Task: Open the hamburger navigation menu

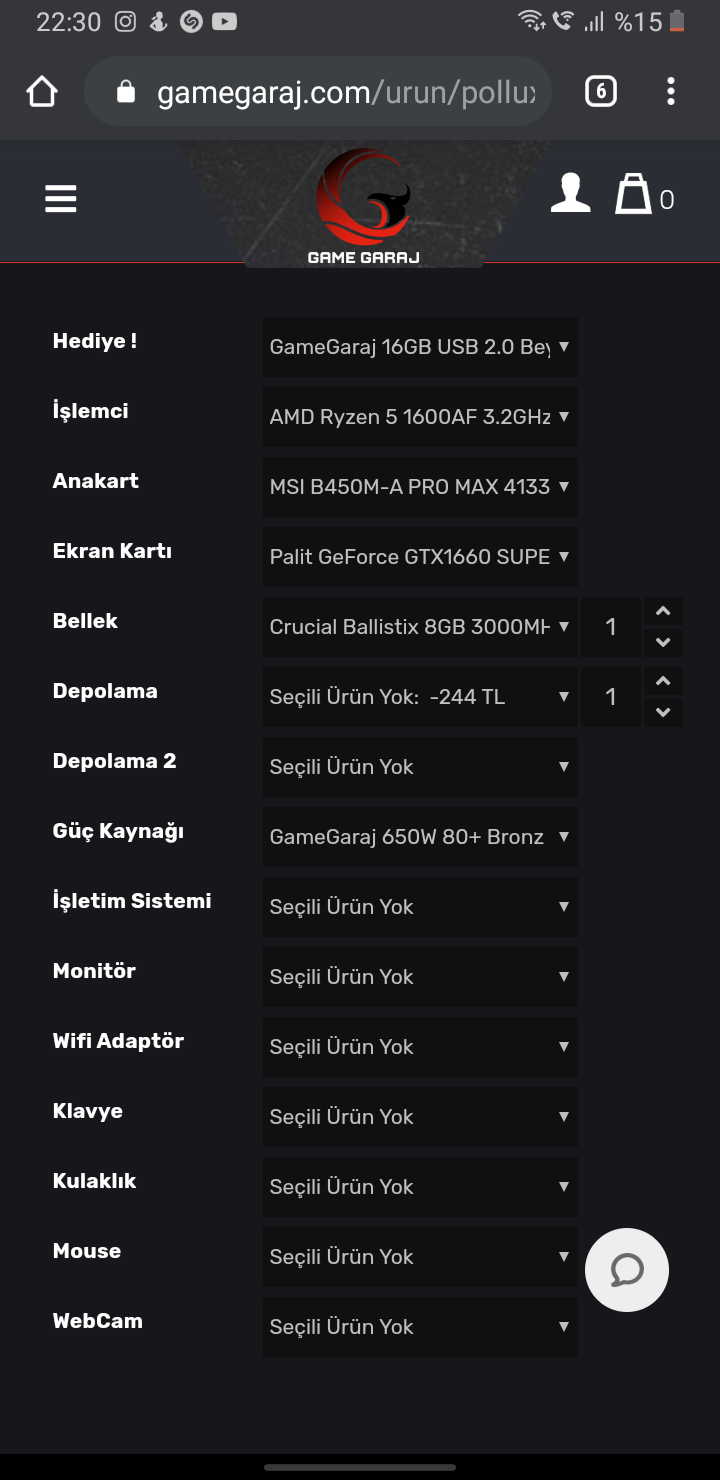Action: coord(61,199)
